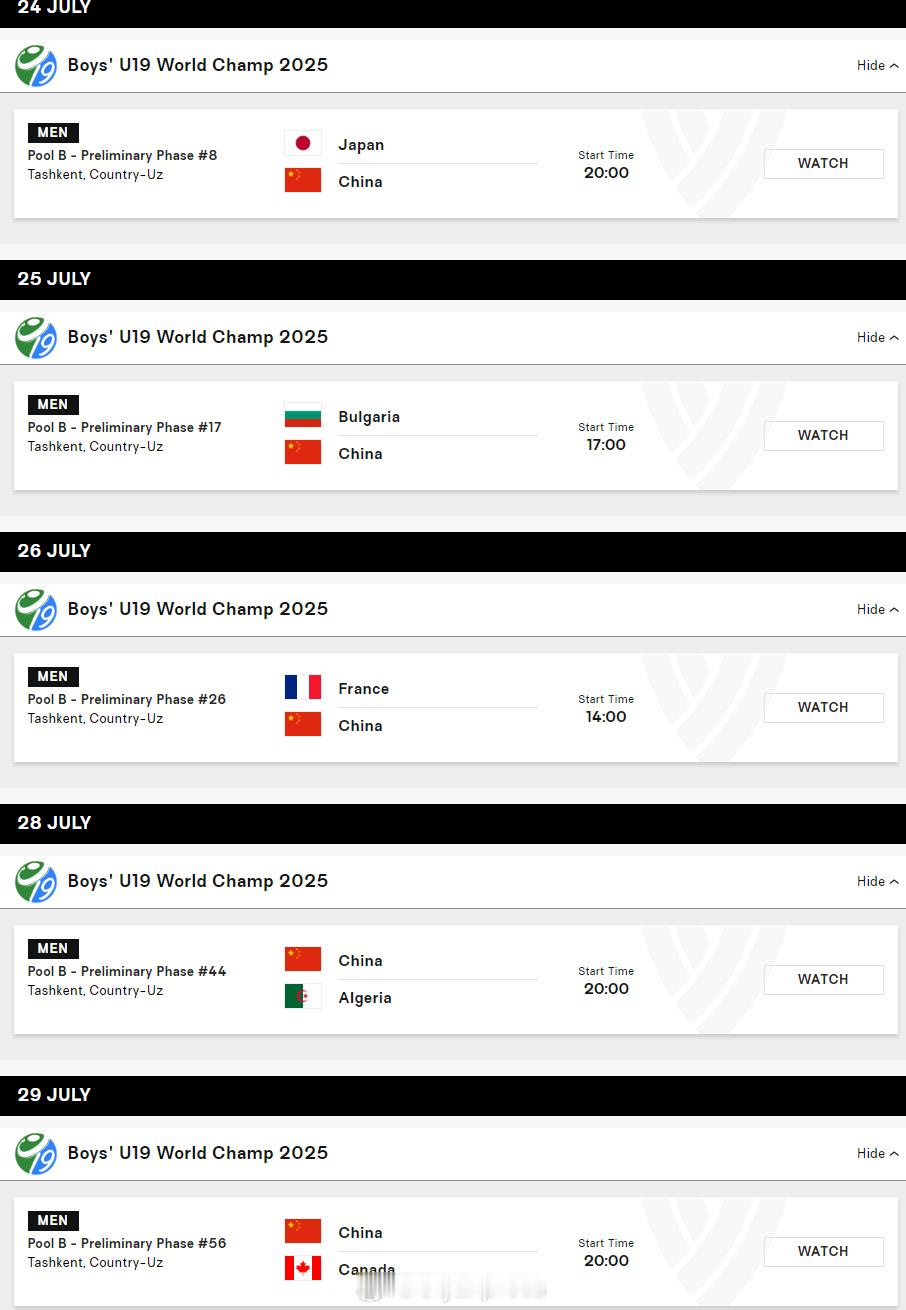Hide the 29 July championship section
The image size is (906, 1310).
[877, 1153]
